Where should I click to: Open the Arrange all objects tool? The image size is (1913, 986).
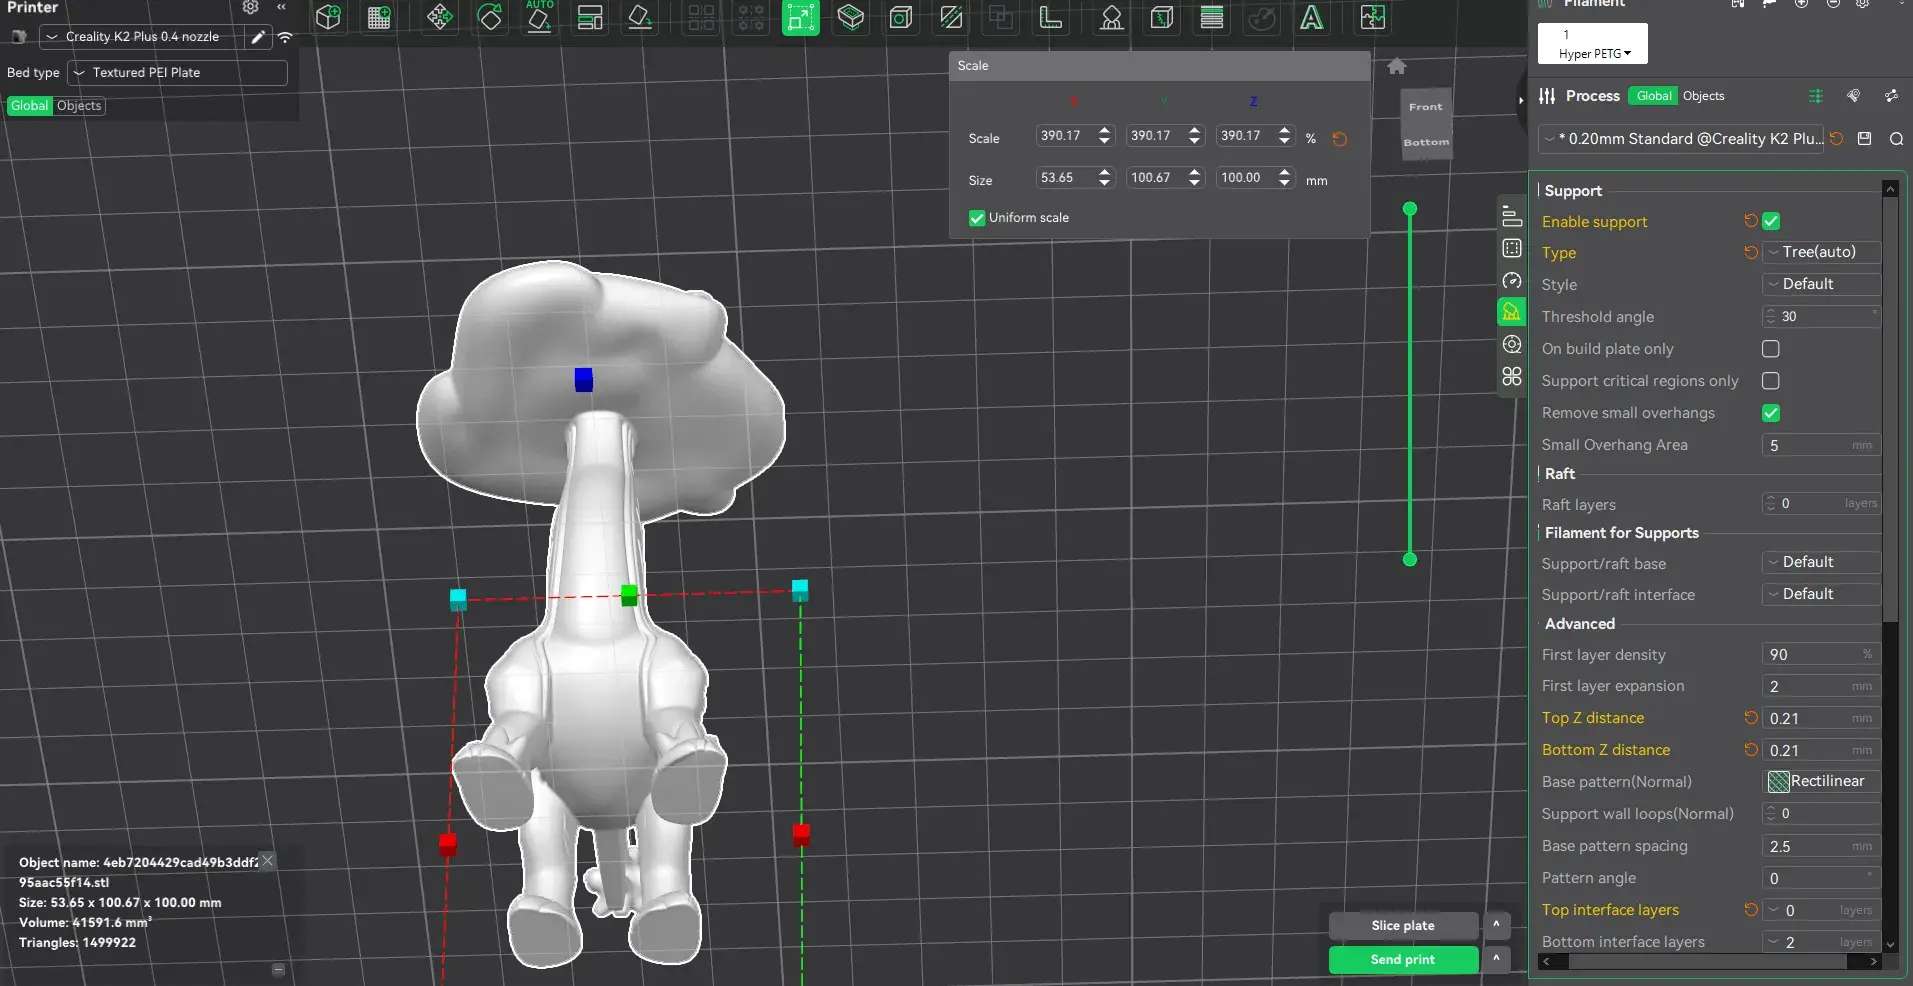pyautogui.click(x=590, y=17)
